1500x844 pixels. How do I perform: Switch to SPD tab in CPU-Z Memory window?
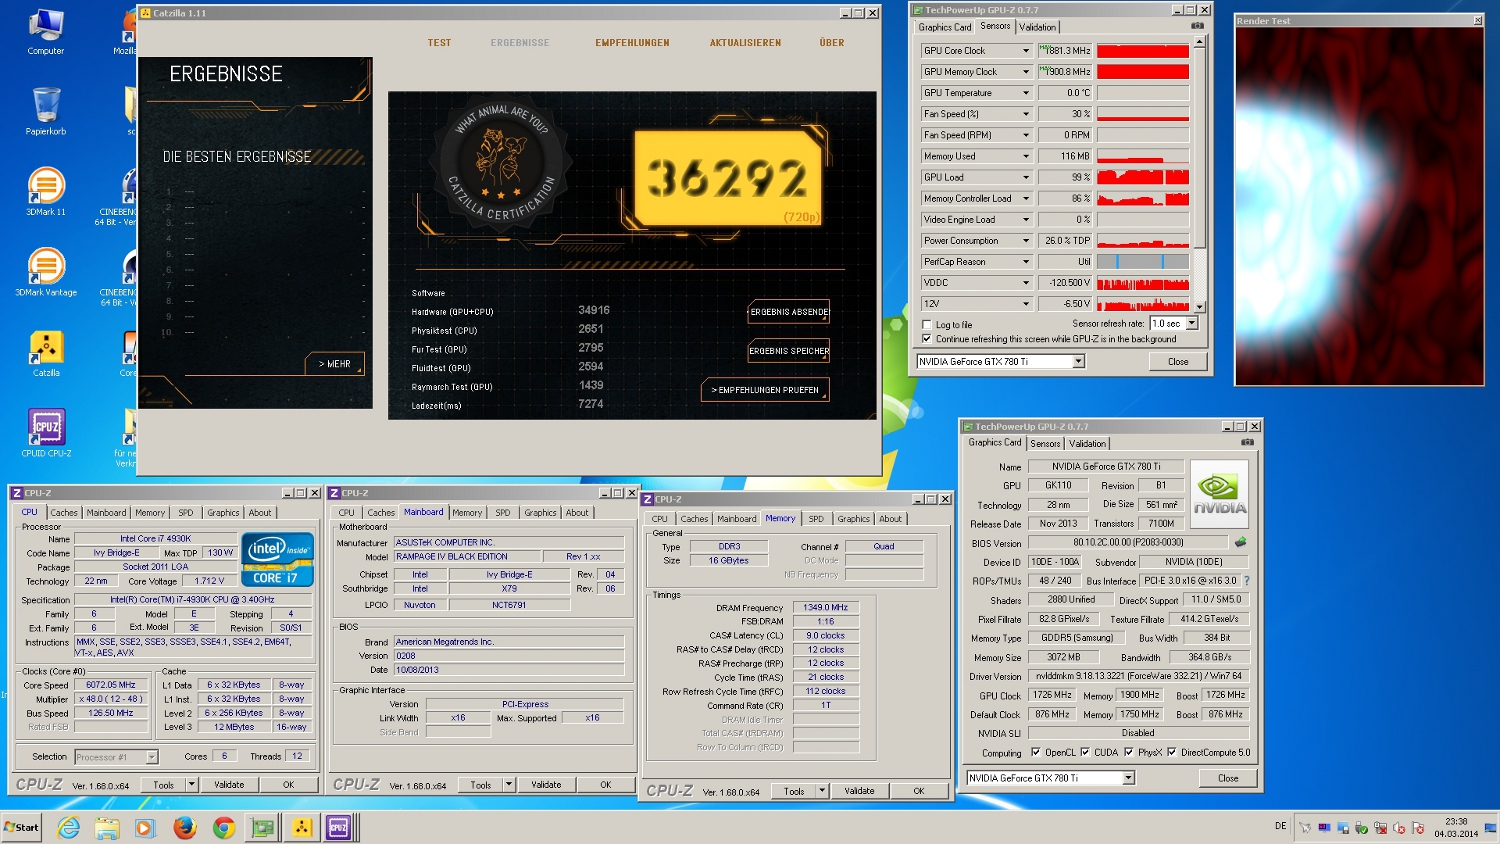[816, 518]
